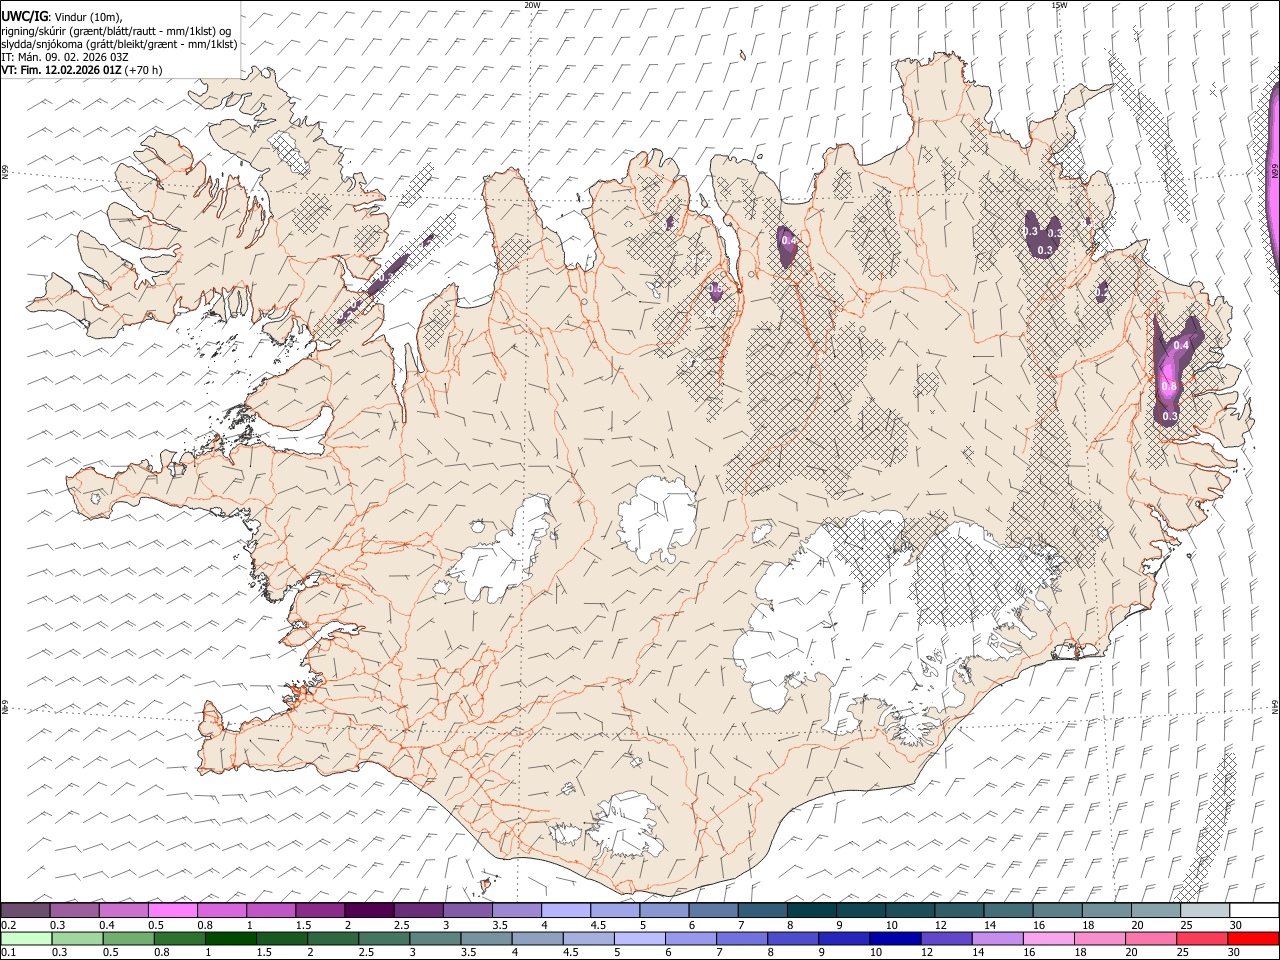The image size is (1280, 960).
Task: Click the 0.2 label in the snow legend
Action: pyautogui.click(x=8, y=924)
